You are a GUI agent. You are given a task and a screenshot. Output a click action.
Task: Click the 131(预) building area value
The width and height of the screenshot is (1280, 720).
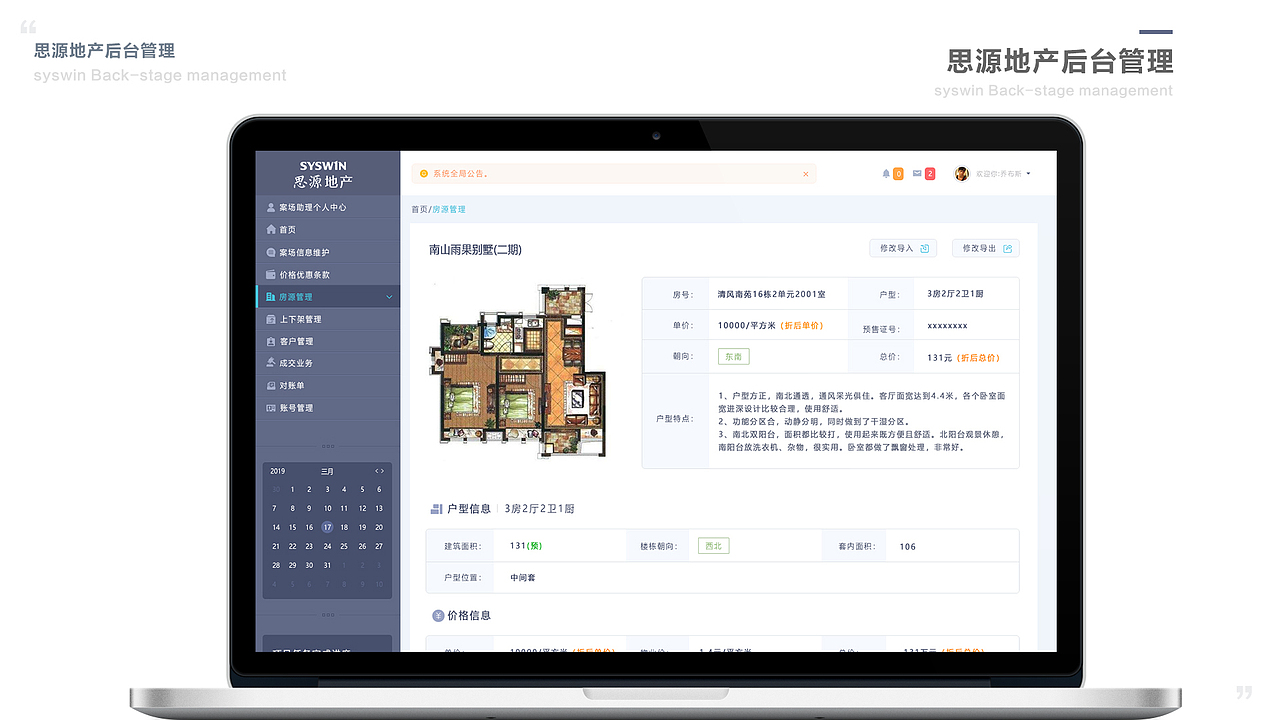tap(526, 546)
